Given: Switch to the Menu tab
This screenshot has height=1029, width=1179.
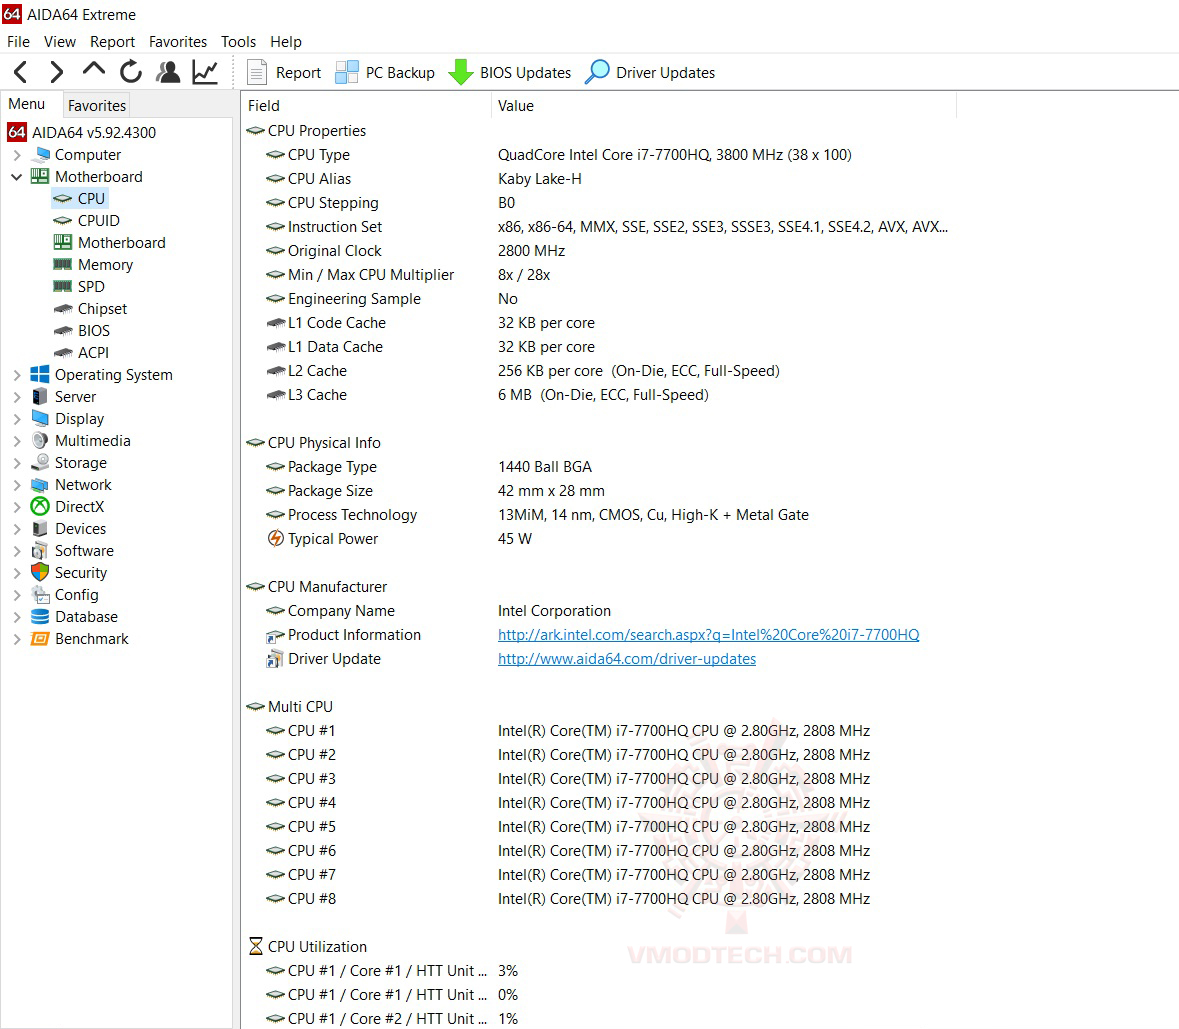Looking at the screenshot, I should pyautogui.click(x=27, y=104).
